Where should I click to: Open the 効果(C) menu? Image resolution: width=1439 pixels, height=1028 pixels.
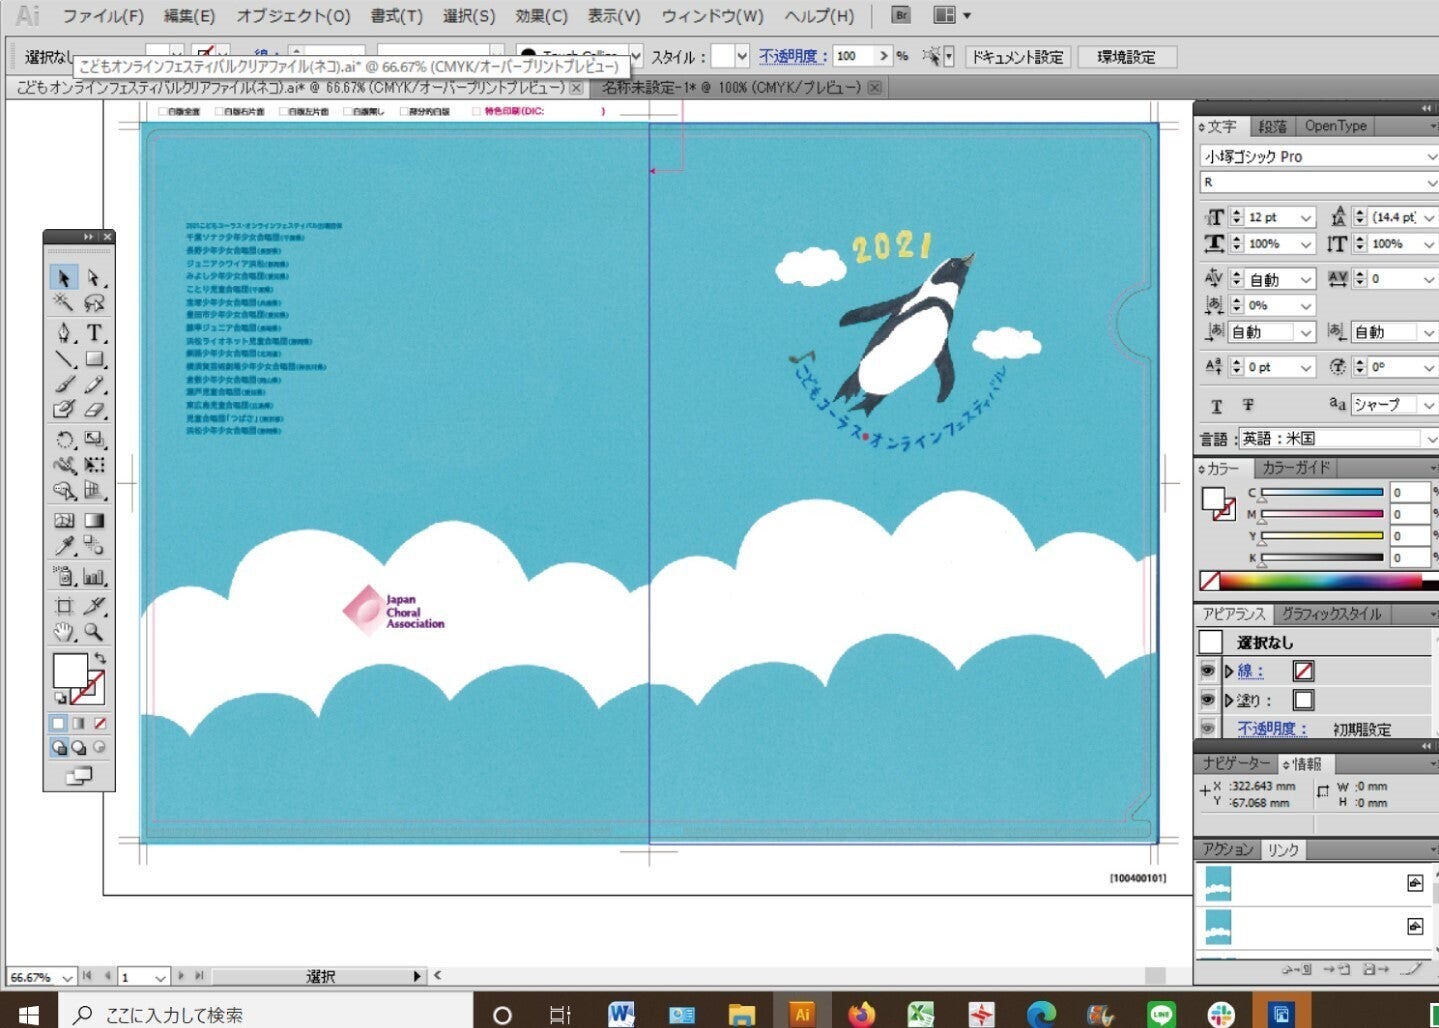click(x=541, y=16)
